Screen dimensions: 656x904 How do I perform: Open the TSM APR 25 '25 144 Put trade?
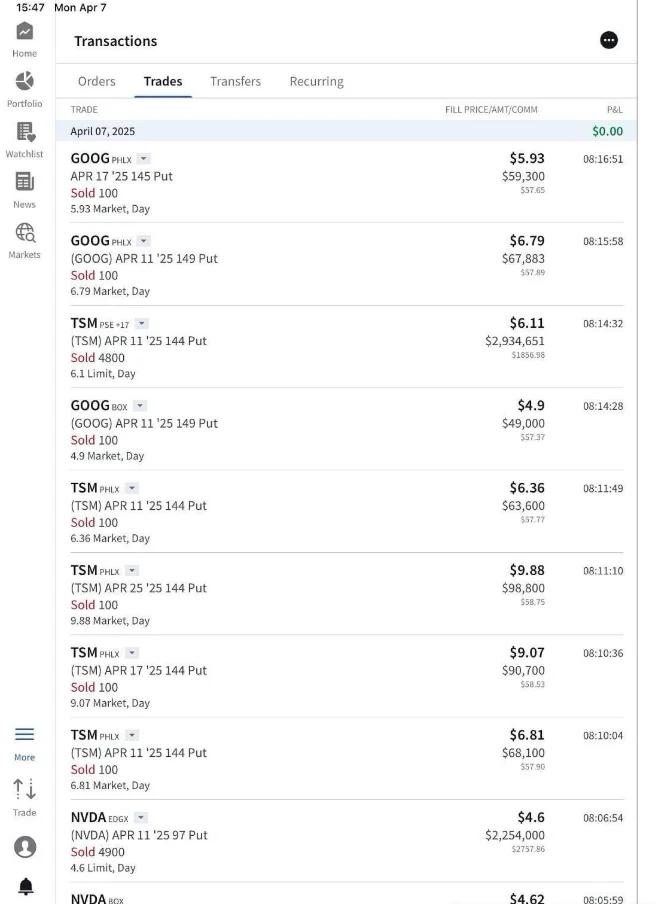point(346,594)
